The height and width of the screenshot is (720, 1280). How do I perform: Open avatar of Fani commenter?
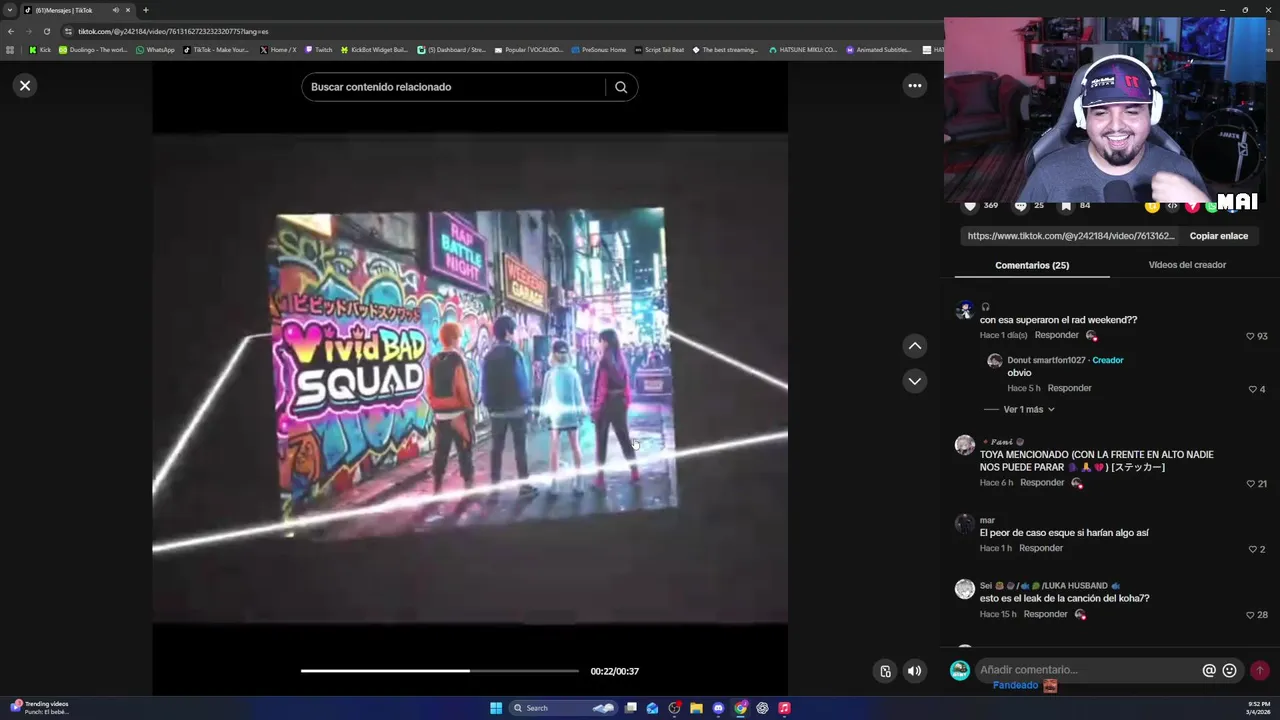click(x=964, y=445)
